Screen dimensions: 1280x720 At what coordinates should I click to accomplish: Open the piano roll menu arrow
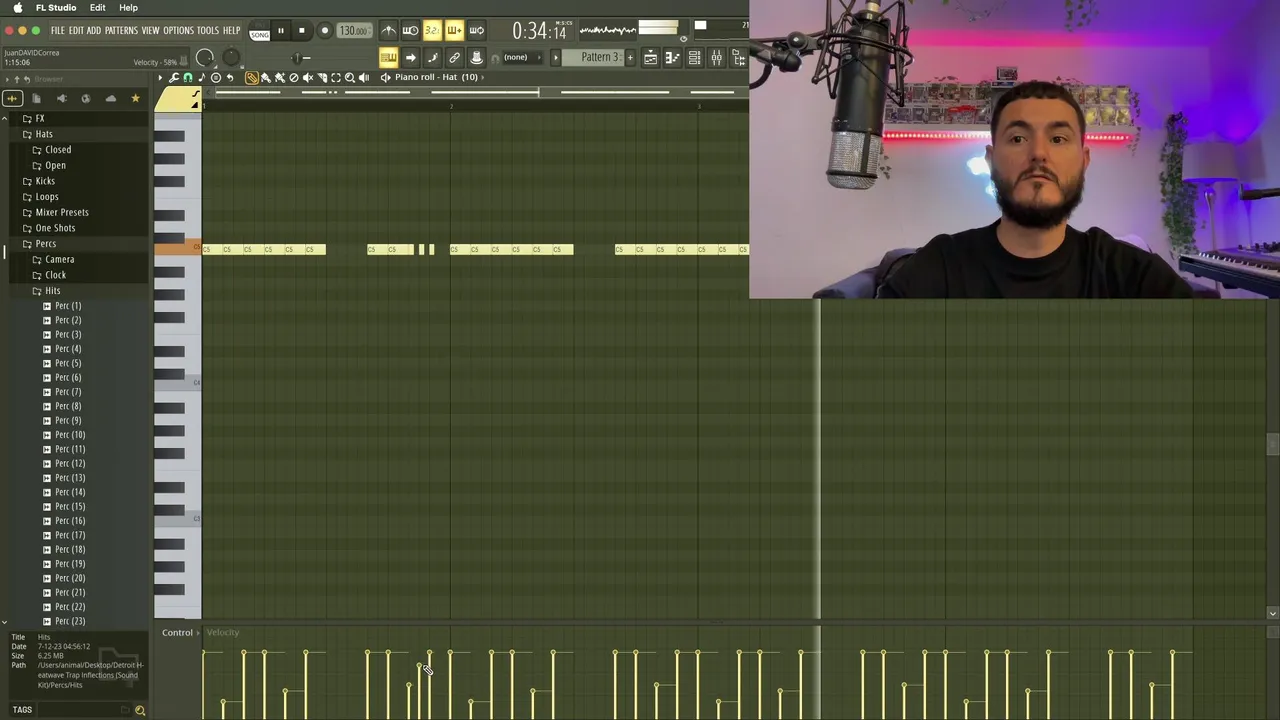click(160, 77)
